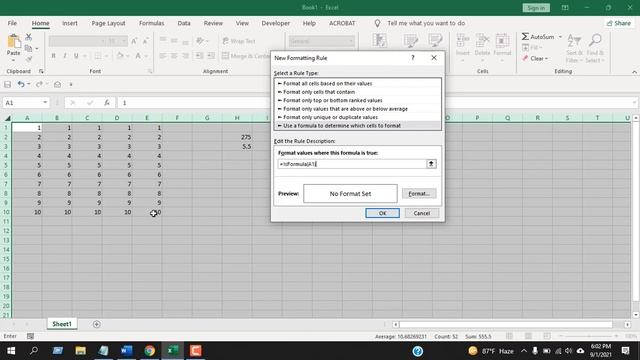Click the Sign in button
Image resolution: width=640 pixels, height=360 pixels.
pyautogui.click(x=536, y=8)
